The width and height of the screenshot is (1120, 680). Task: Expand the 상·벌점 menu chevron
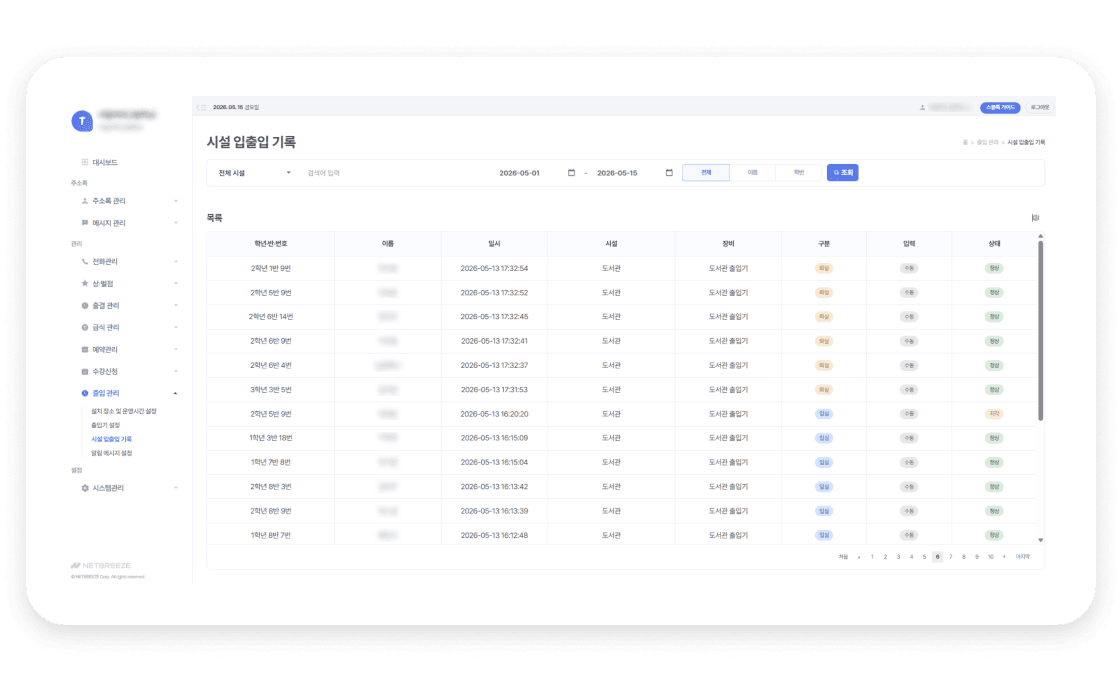[176, 284]
